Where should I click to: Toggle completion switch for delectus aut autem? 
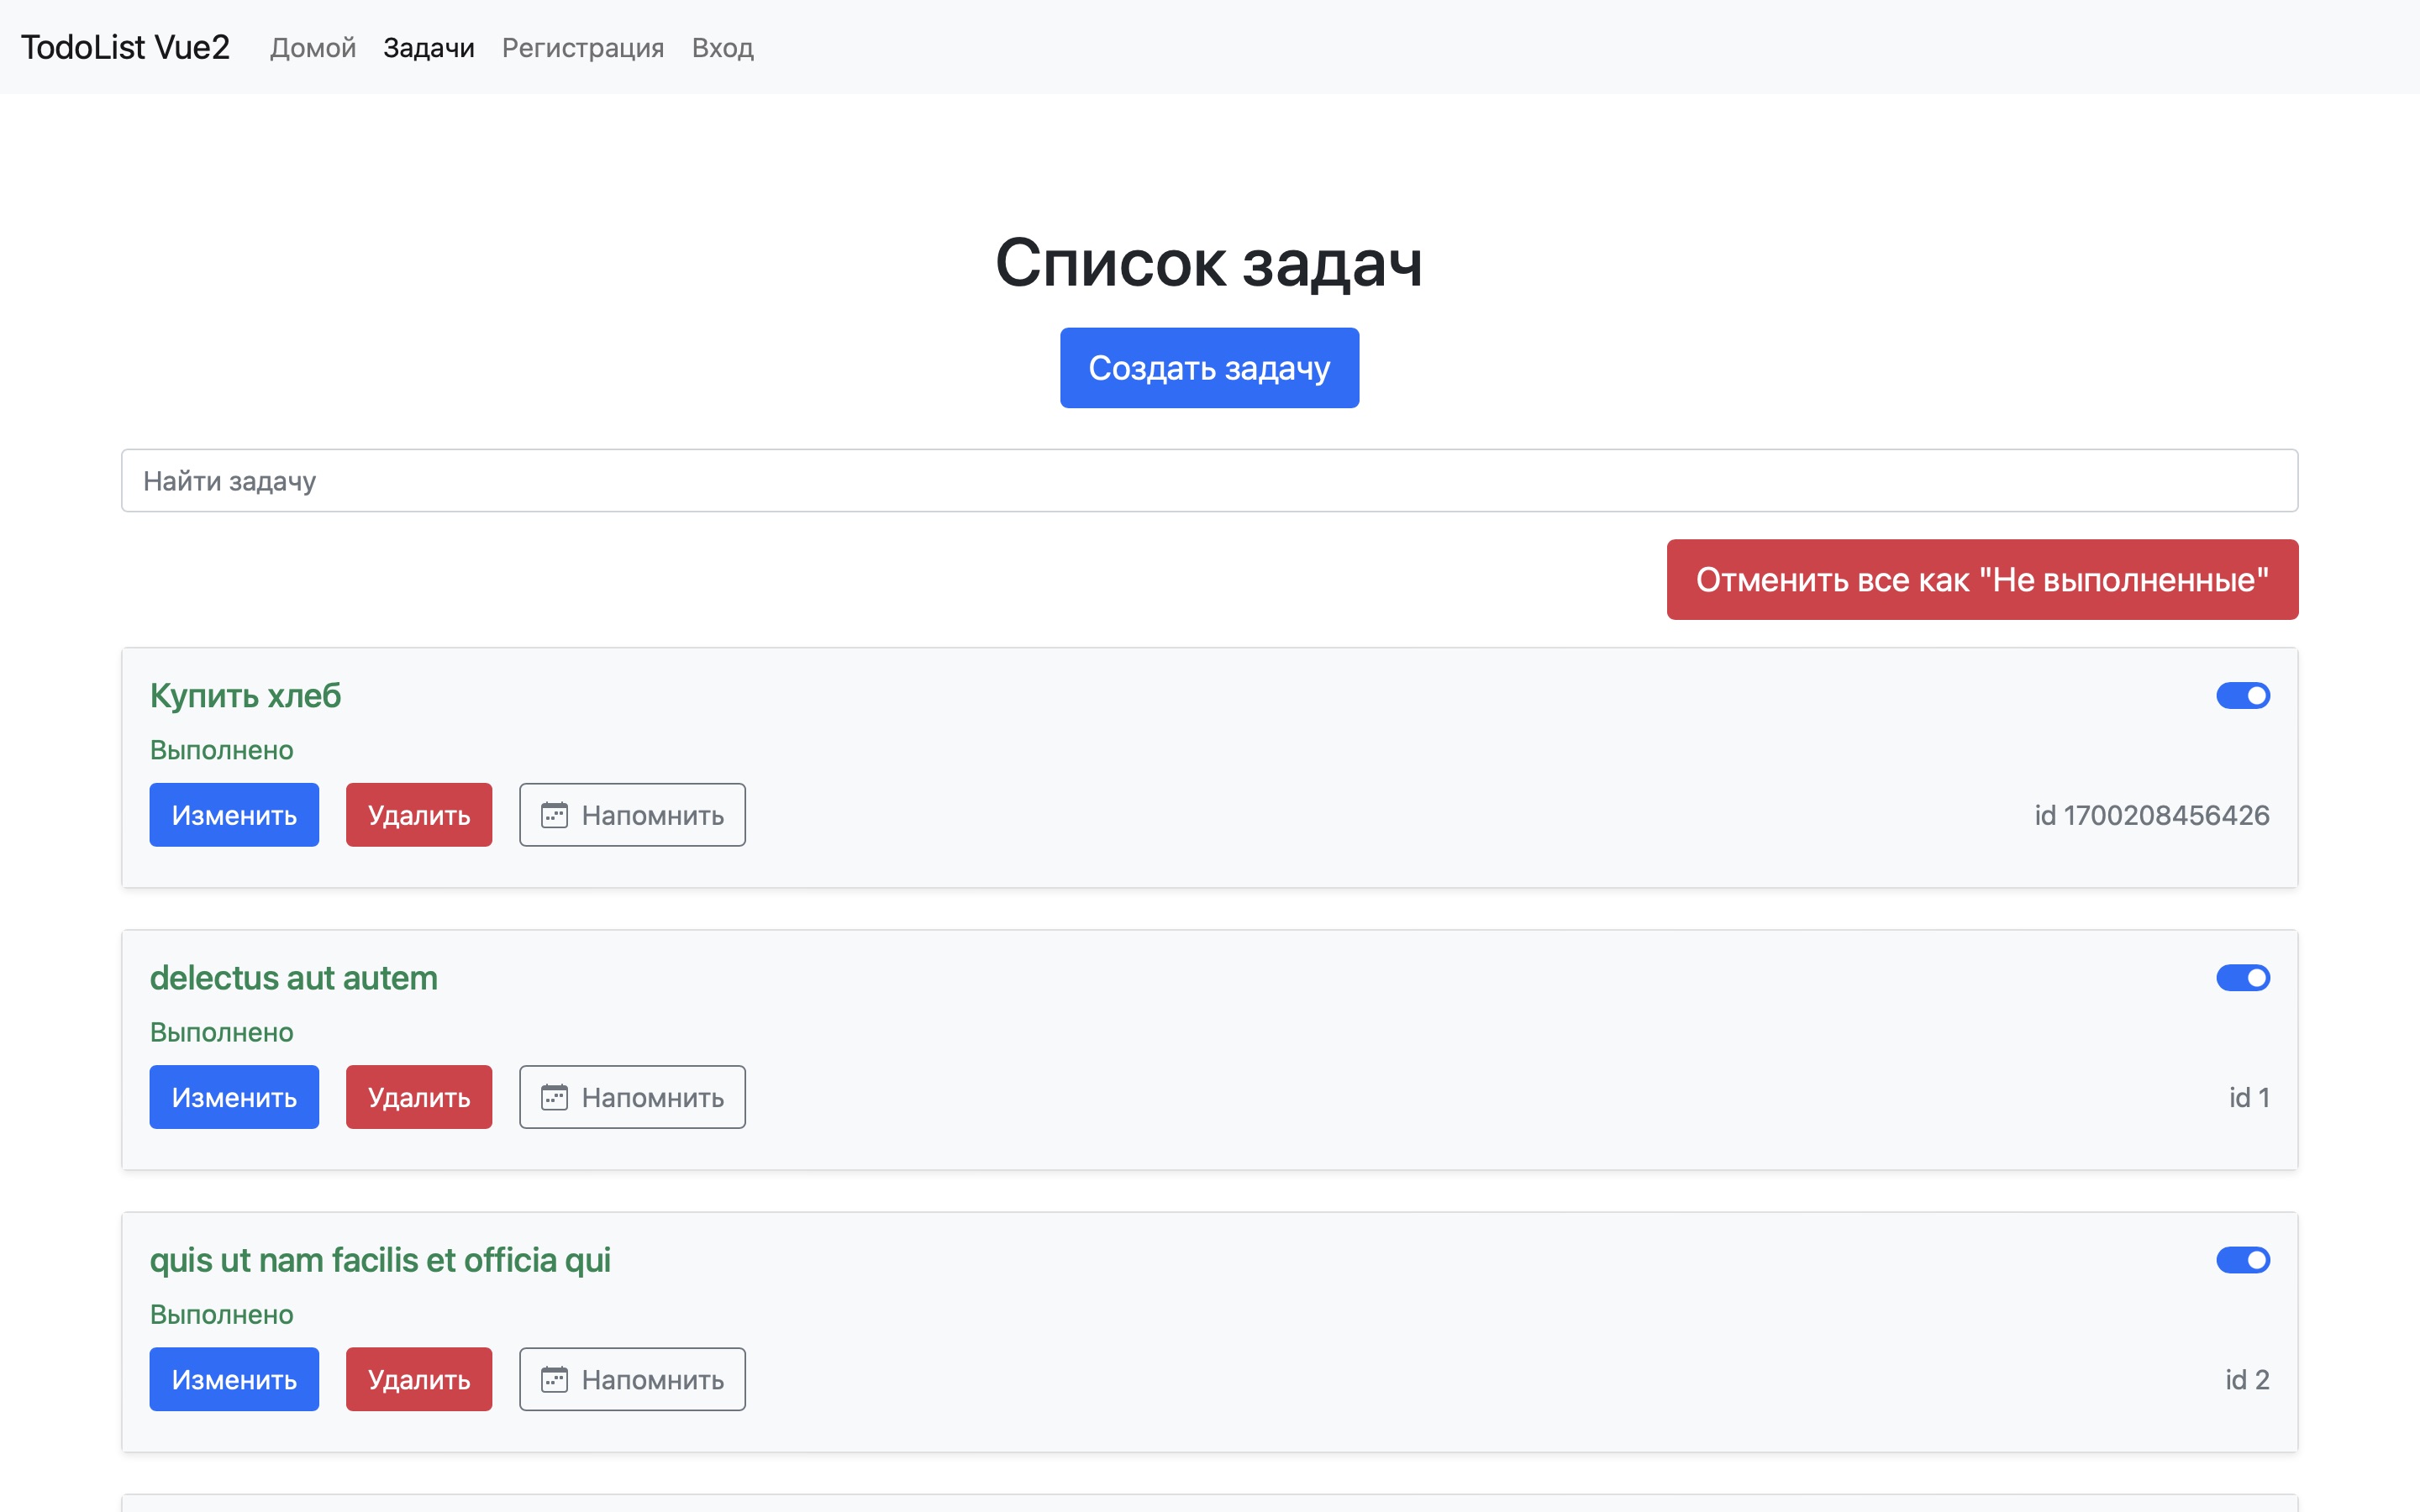[x=2242, y=978]
